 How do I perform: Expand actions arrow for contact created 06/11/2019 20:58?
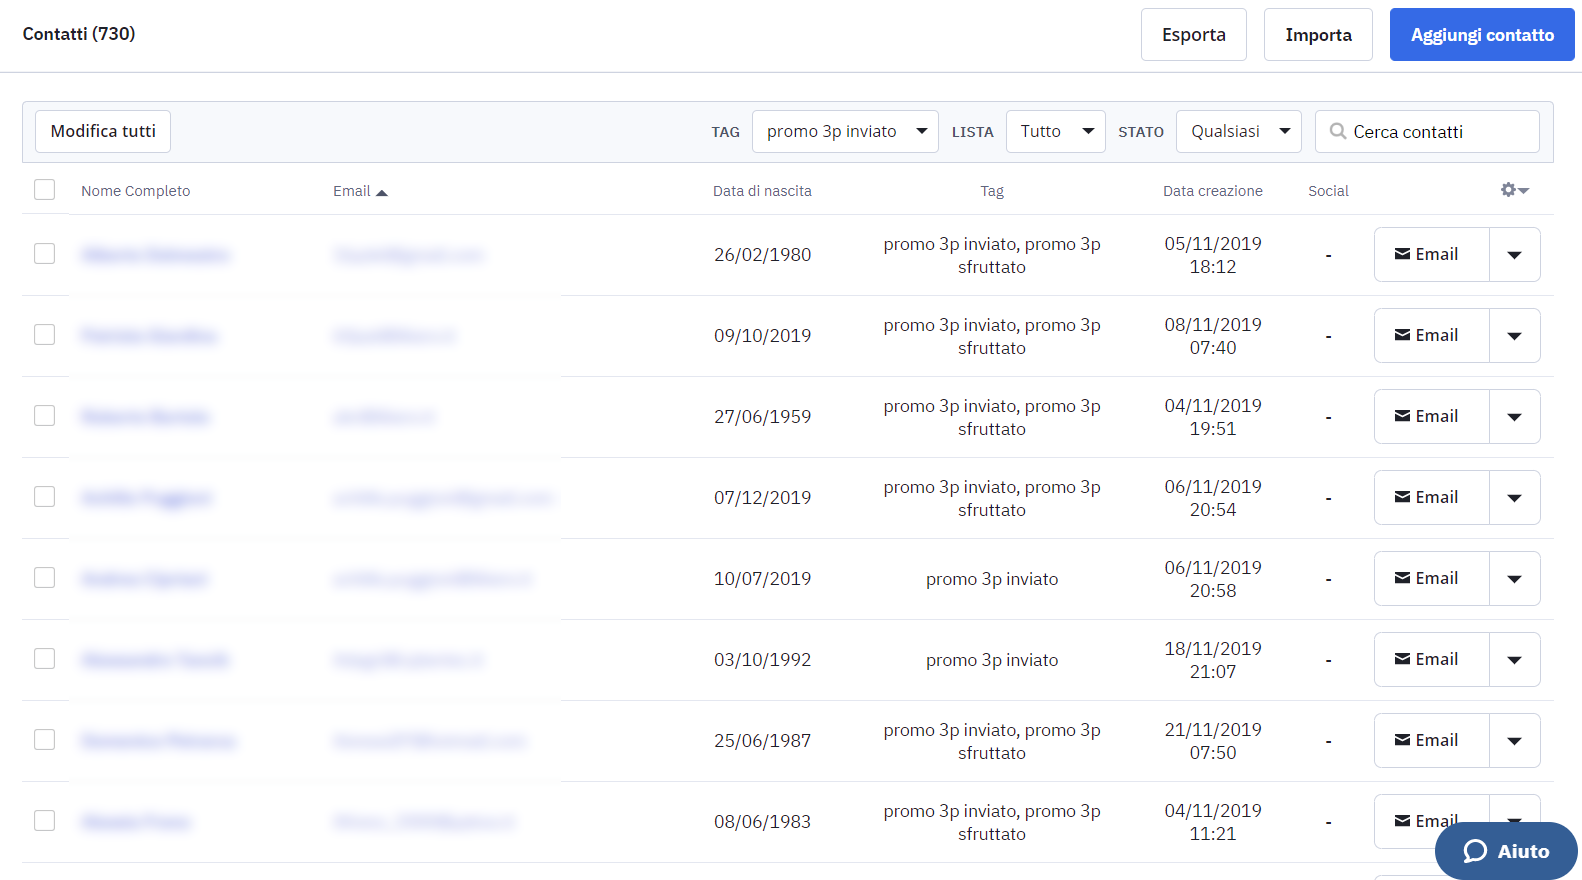pos(1515,579)
